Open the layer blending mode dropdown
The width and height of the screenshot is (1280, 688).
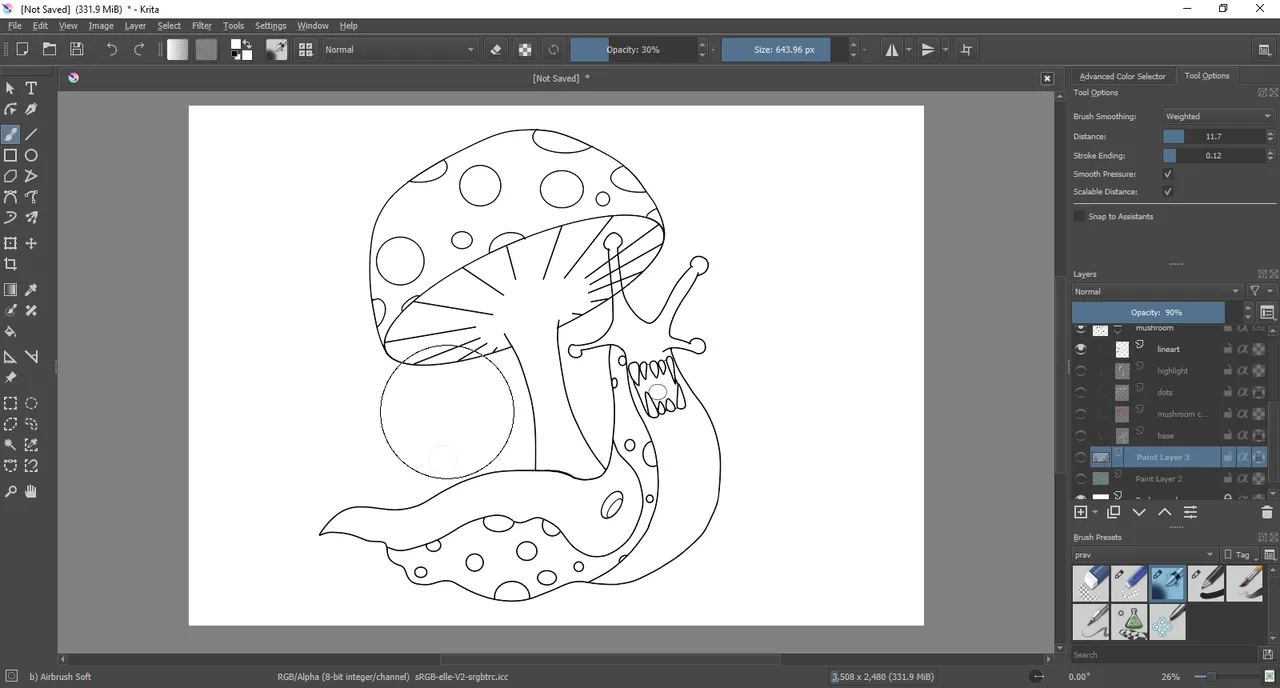pyautogui.click(x=1156, y=291)
